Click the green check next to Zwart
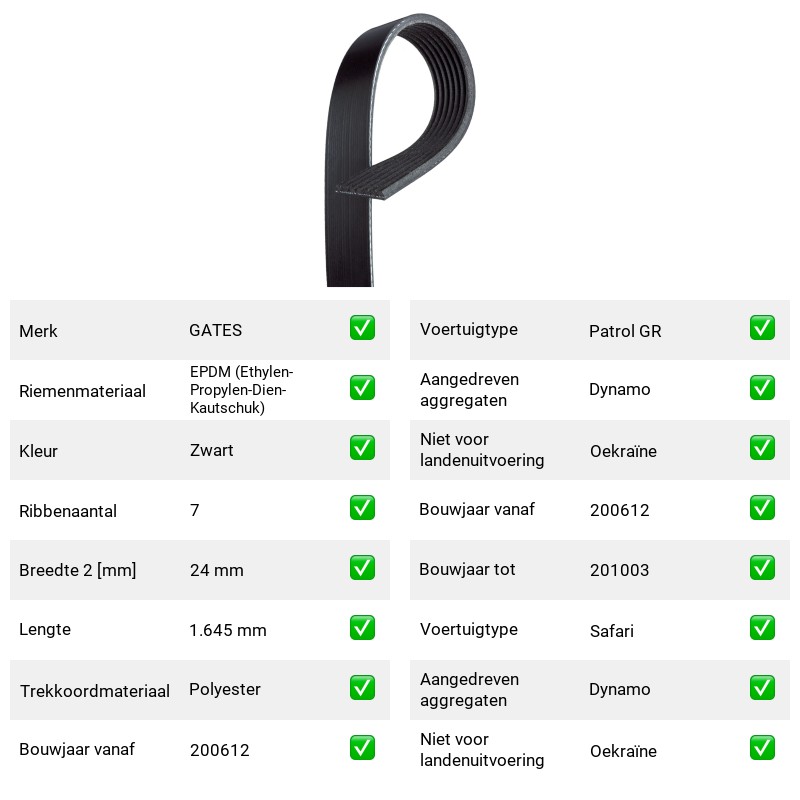800x800 pixels. (362, 447)
